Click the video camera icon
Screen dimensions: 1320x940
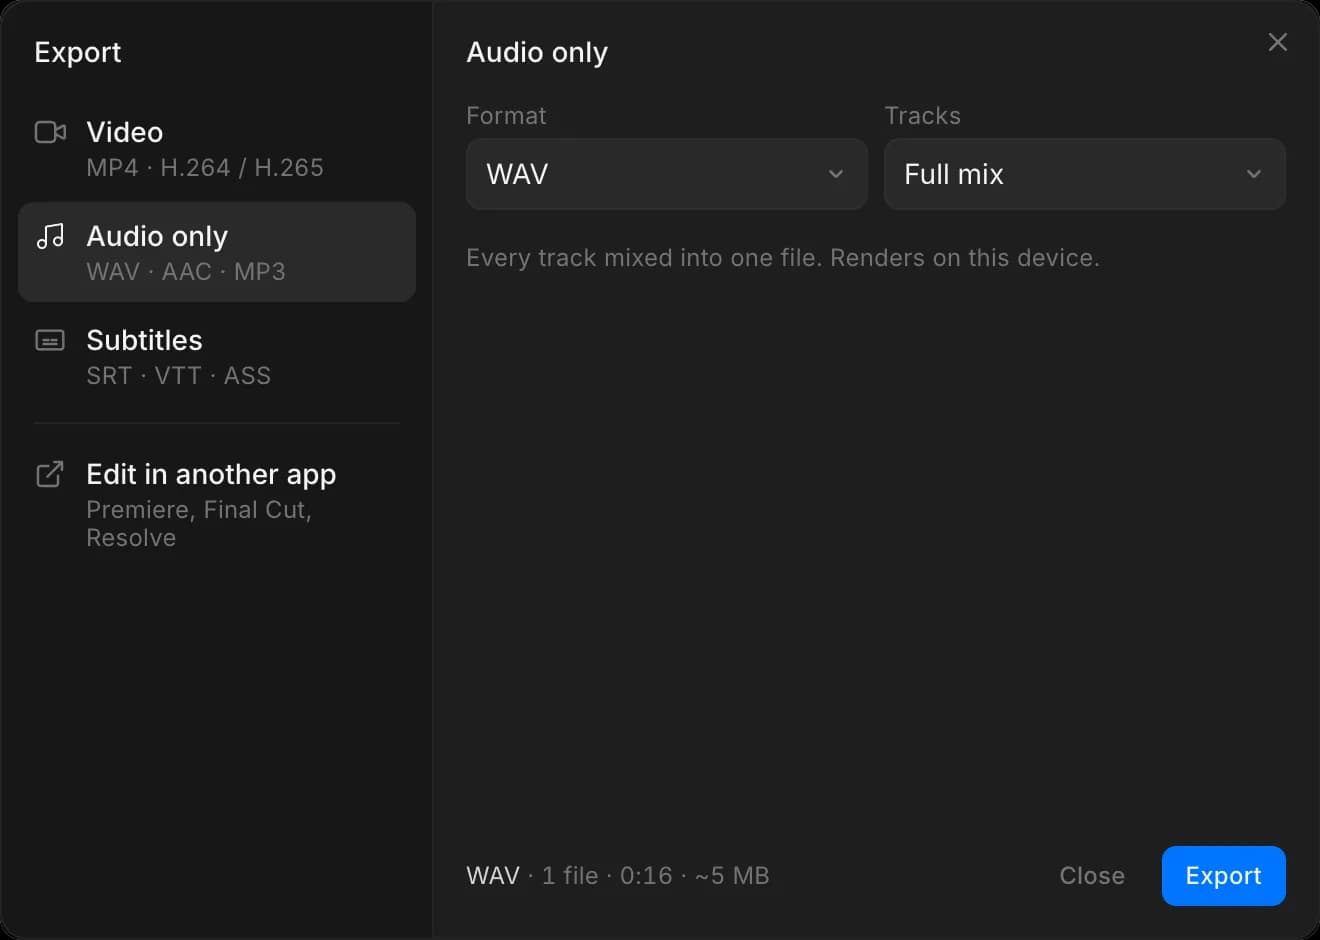click(x=50, y=132)
